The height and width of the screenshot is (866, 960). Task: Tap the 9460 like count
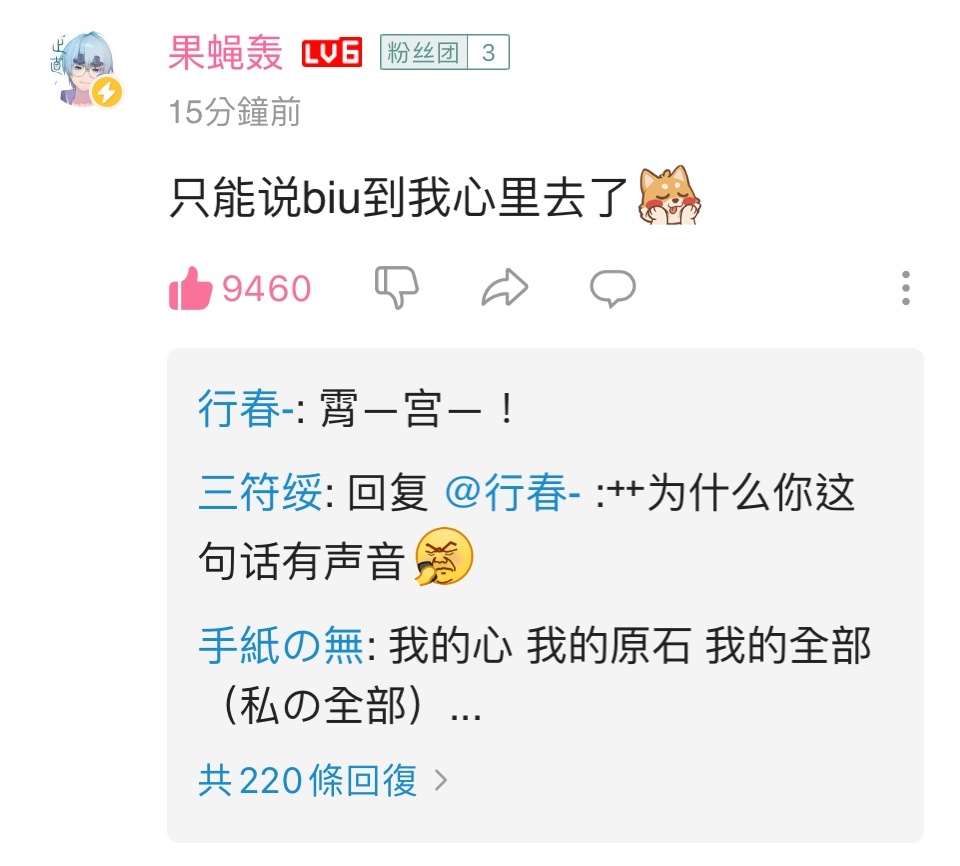tap(267, 288)
